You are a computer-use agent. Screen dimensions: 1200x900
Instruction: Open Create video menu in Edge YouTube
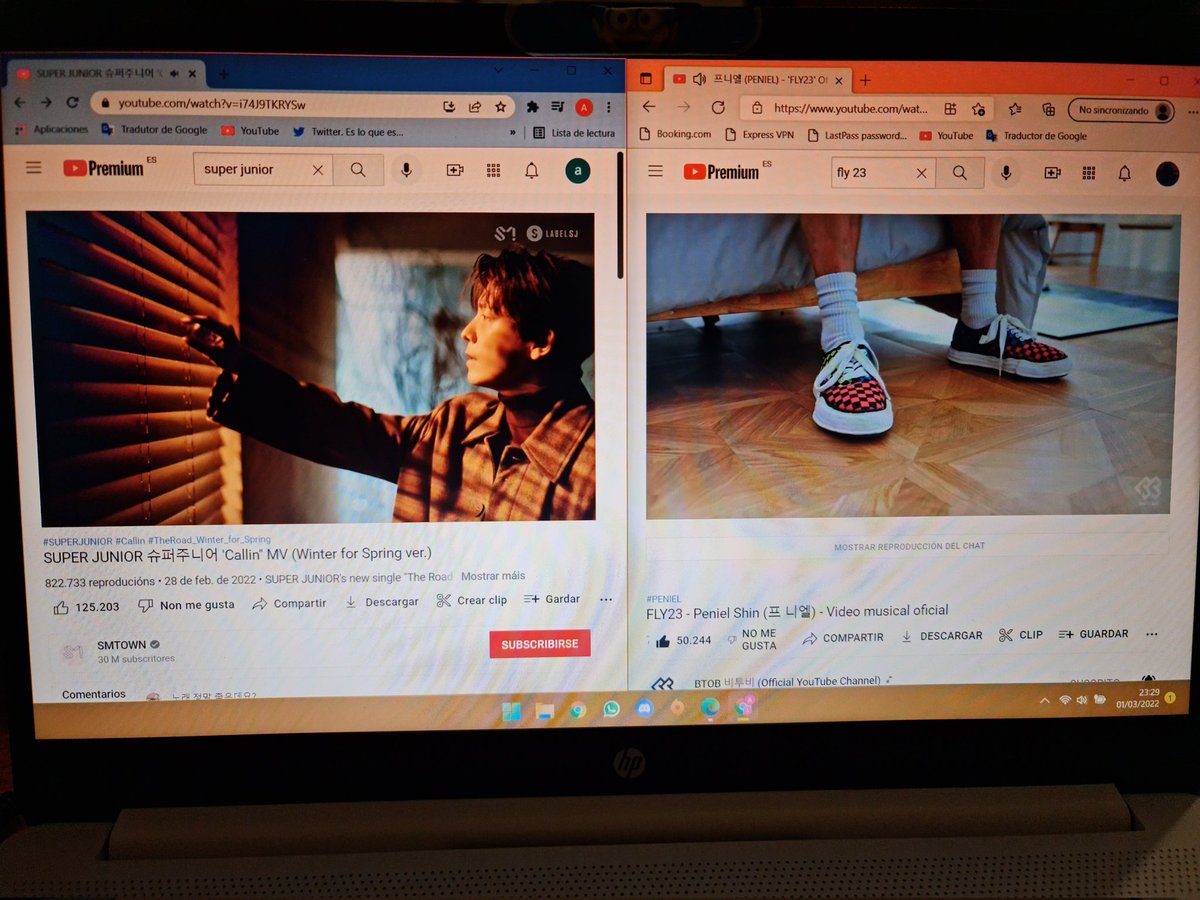coord(1052,173)
